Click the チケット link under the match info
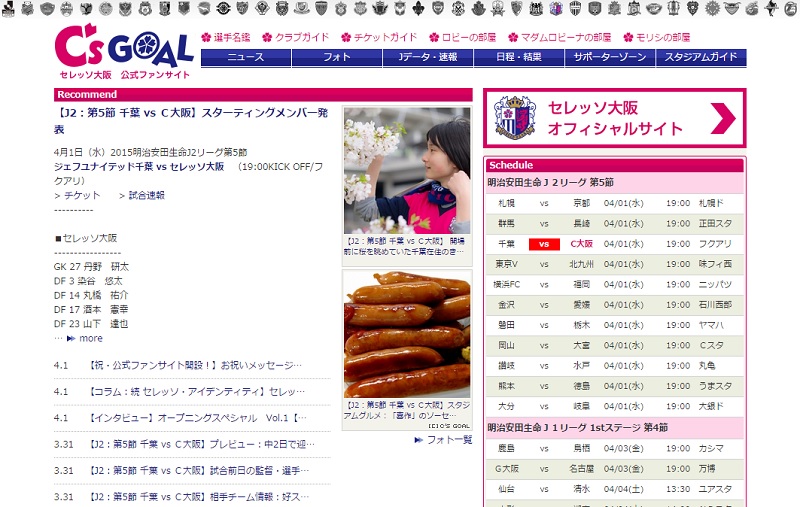The image size is (800, 507). click(x=82, y=195)
